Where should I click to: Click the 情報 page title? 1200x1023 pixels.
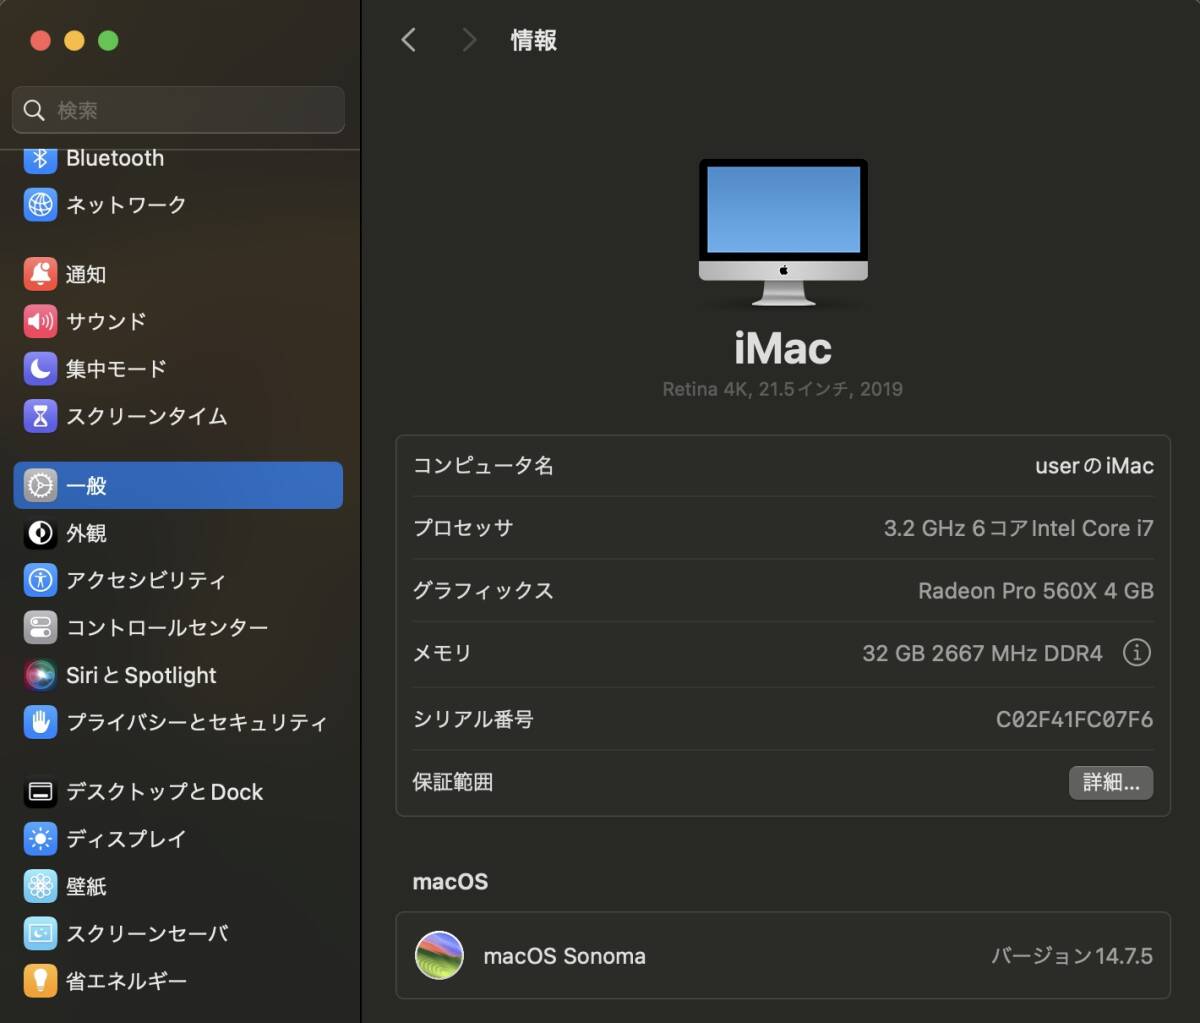click(534, 40)
